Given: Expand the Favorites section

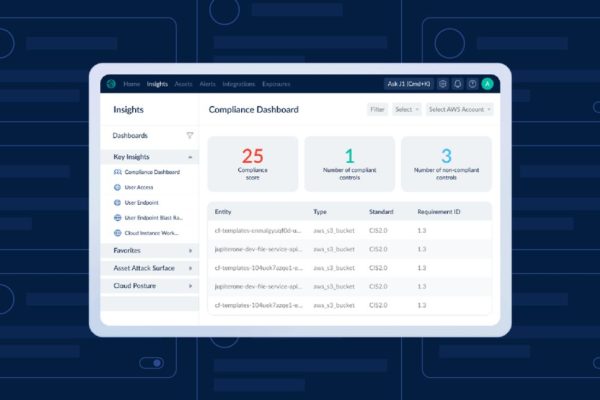Looking at the screenshot, I should 190,250.
